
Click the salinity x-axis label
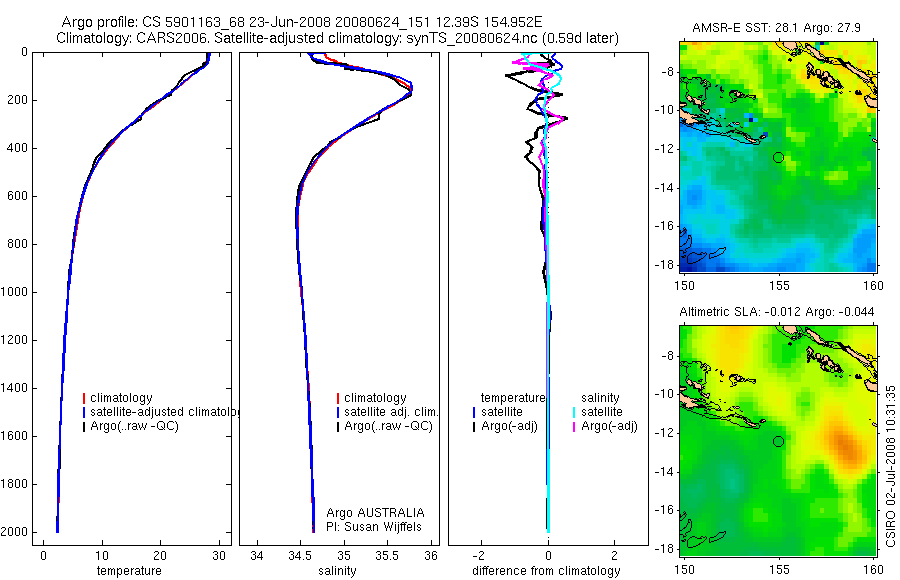pos(337,571)
